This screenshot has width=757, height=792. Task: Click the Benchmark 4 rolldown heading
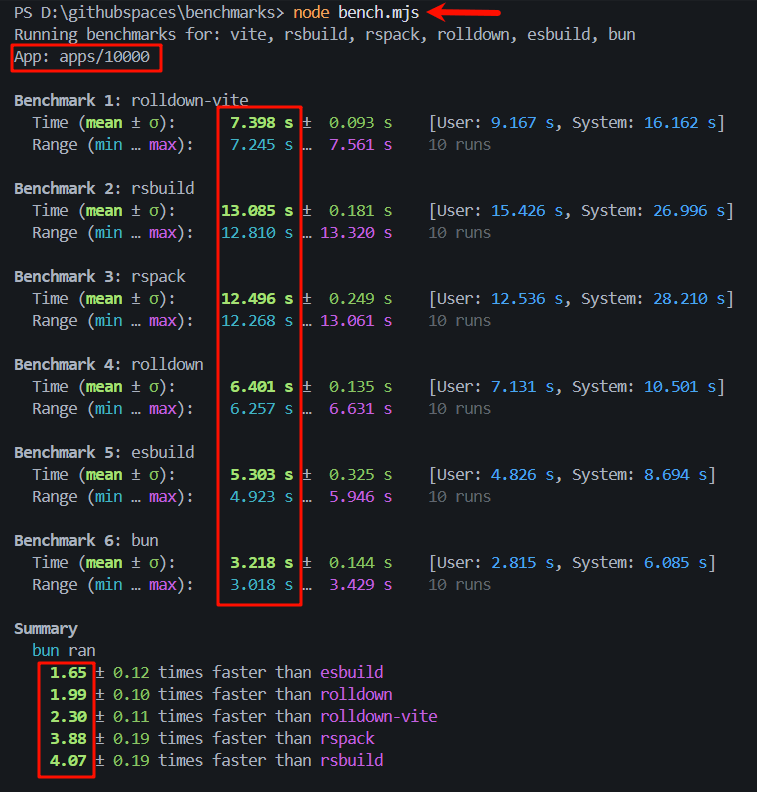[109, 365]
